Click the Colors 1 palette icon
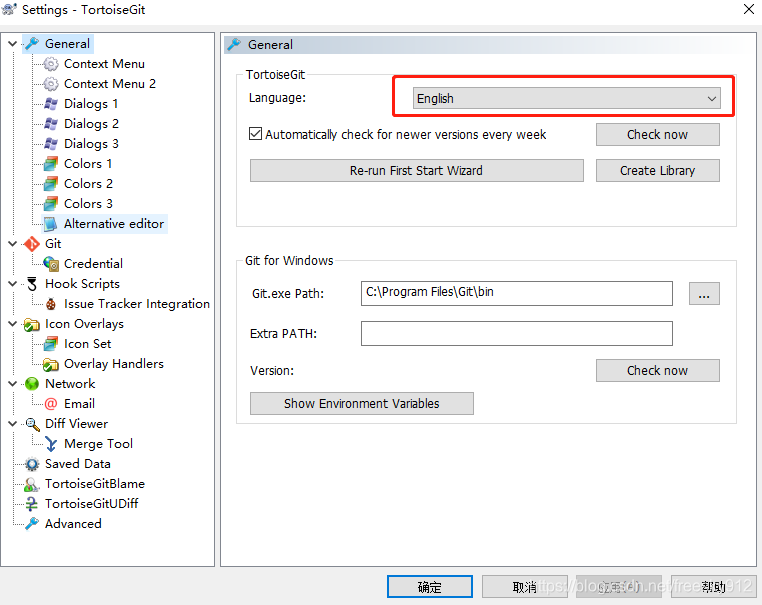This screenshot has width=762, height=605. tap(51, 164)
